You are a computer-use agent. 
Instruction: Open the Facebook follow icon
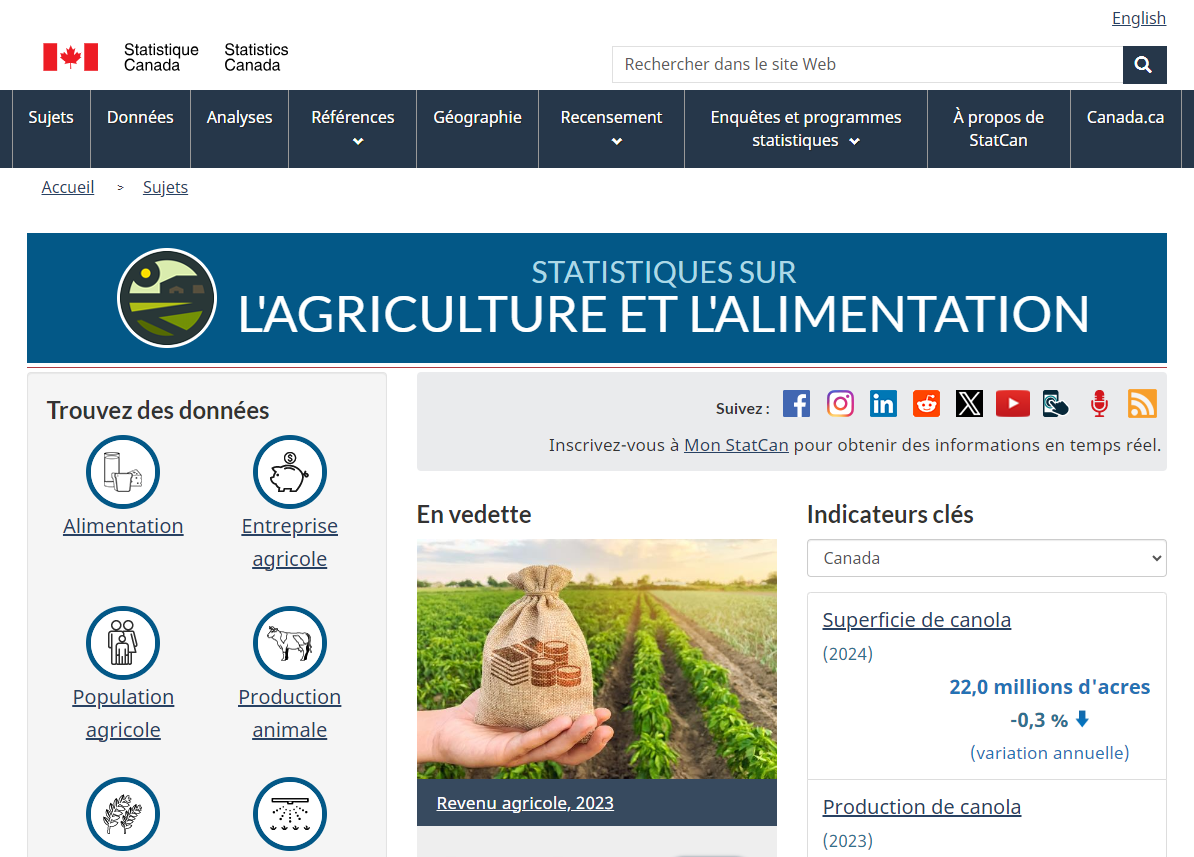[796, 403]
